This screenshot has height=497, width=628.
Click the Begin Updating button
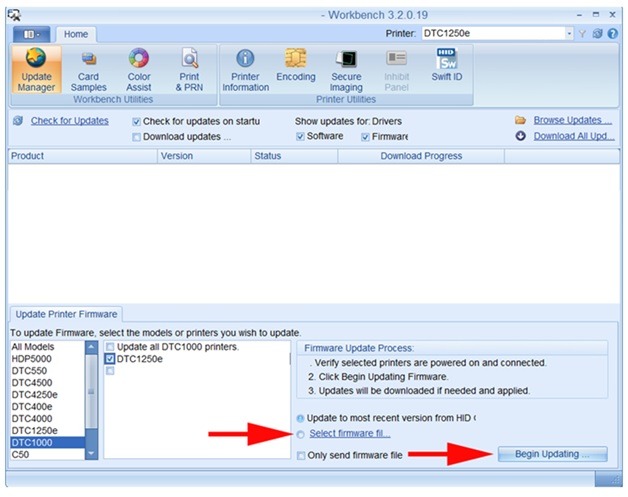coord(551,454)
